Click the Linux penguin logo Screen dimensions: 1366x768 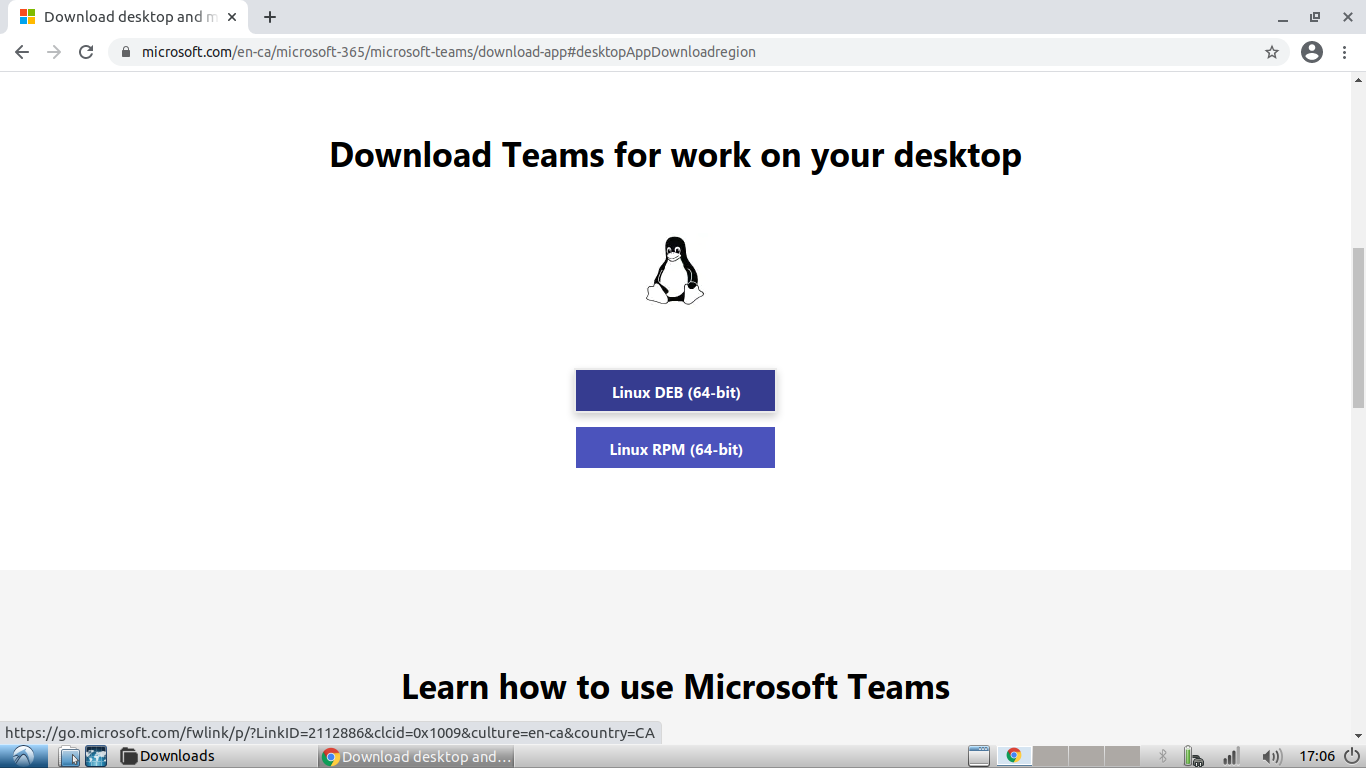pyautogui.click(x=675, y=270)
